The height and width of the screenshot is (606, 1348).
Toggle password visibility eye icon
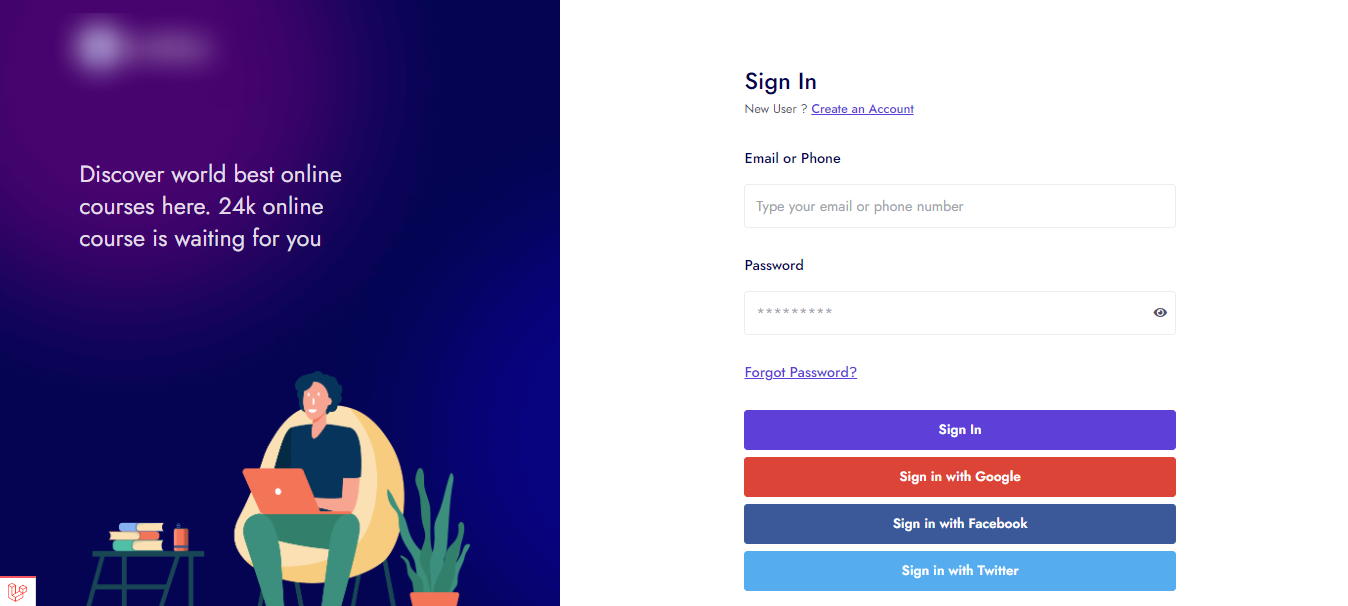coord(1160,313)
